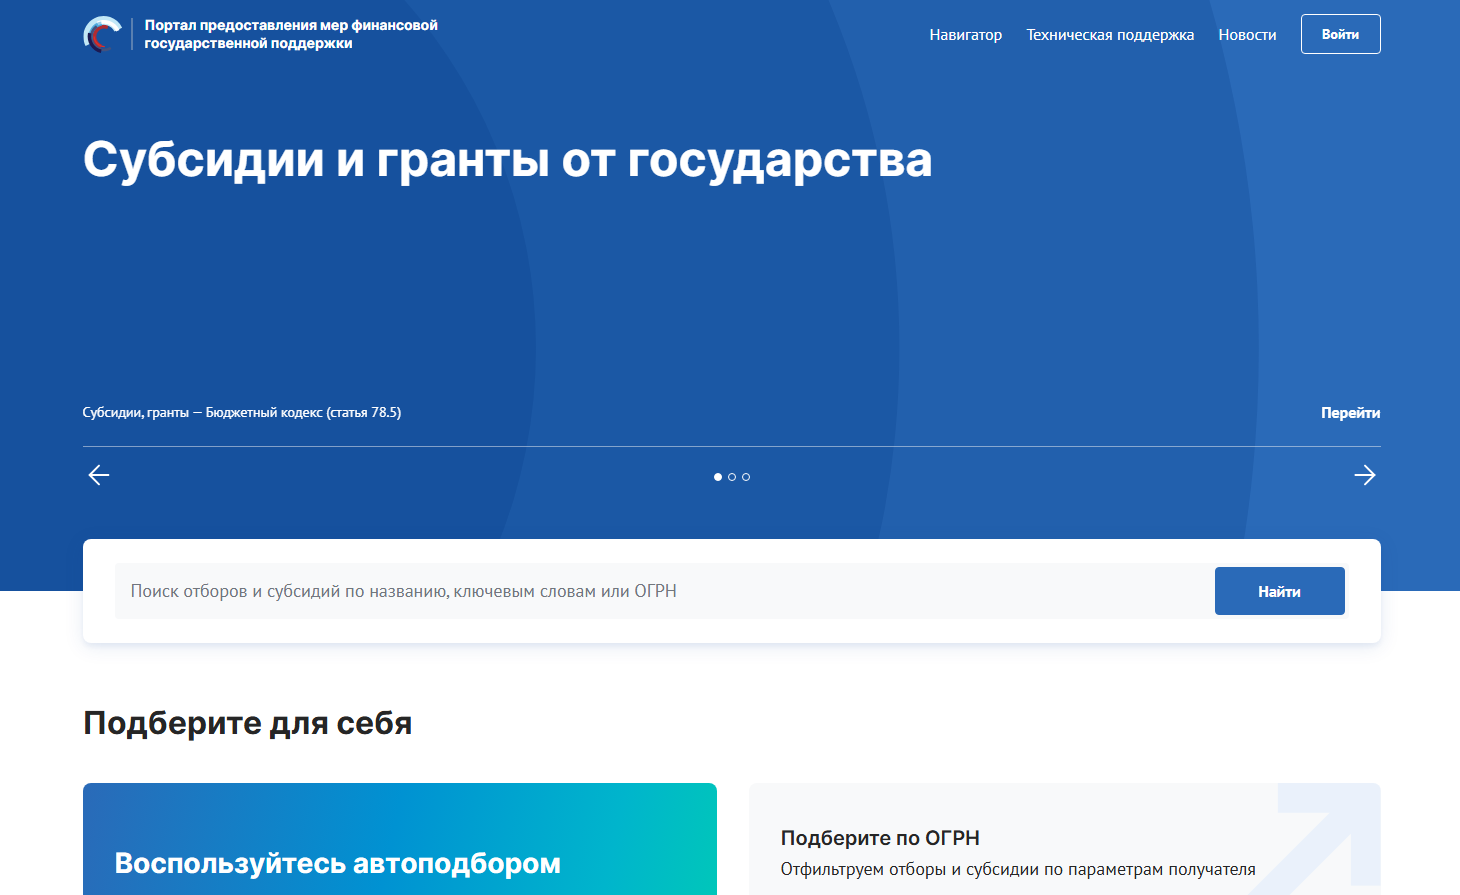Screen dimensions: 1460x895
Task: Open the Воспользуйтесь автоподбором card
Action: [x=400, y=839]
